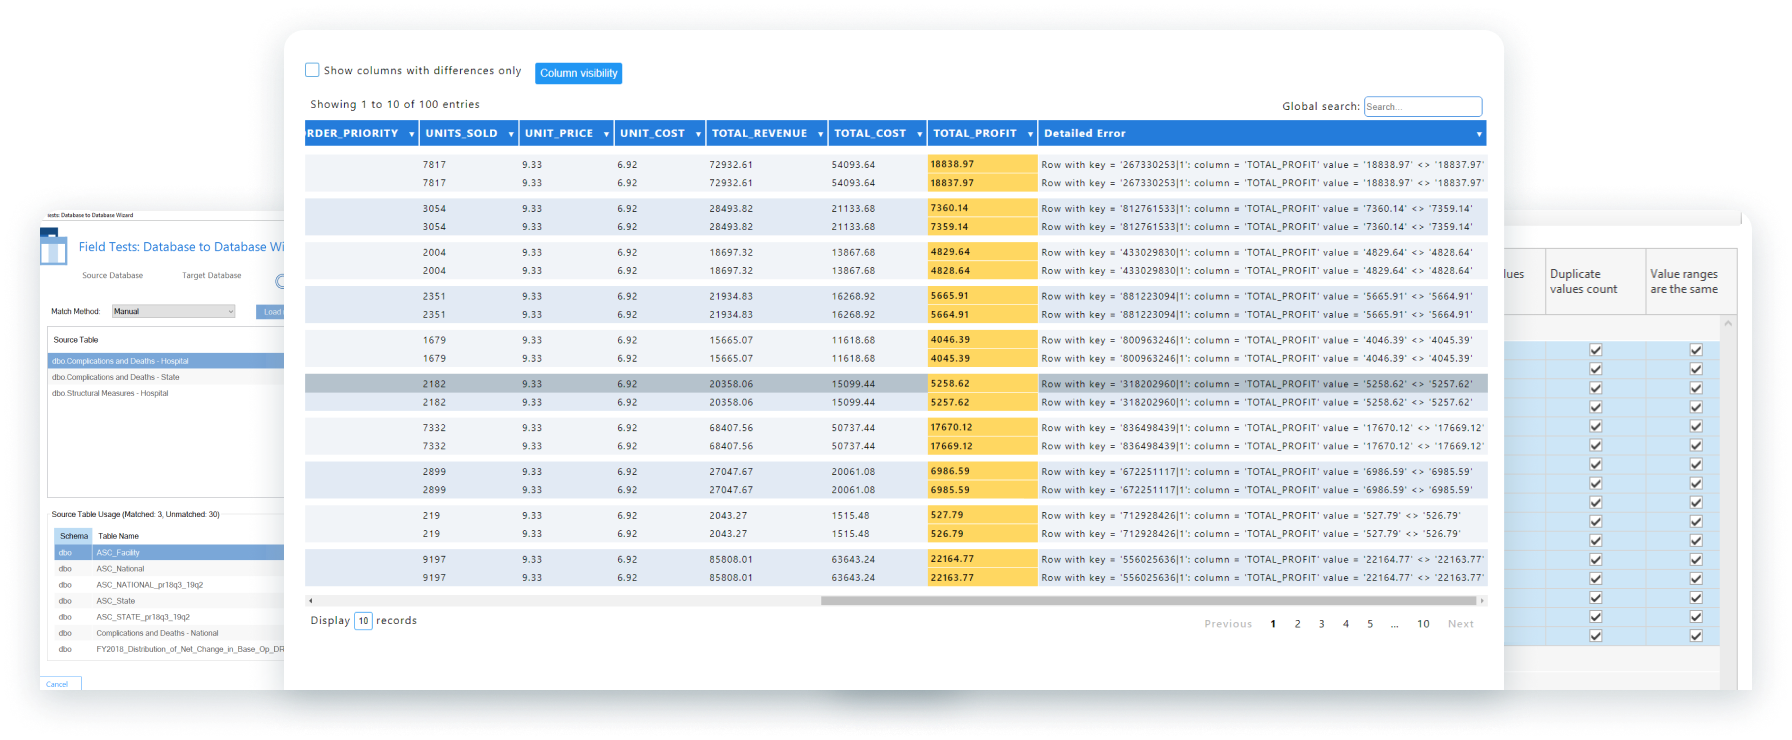
Task: Open the Display records count selector
Action: [x=363, y=621]
